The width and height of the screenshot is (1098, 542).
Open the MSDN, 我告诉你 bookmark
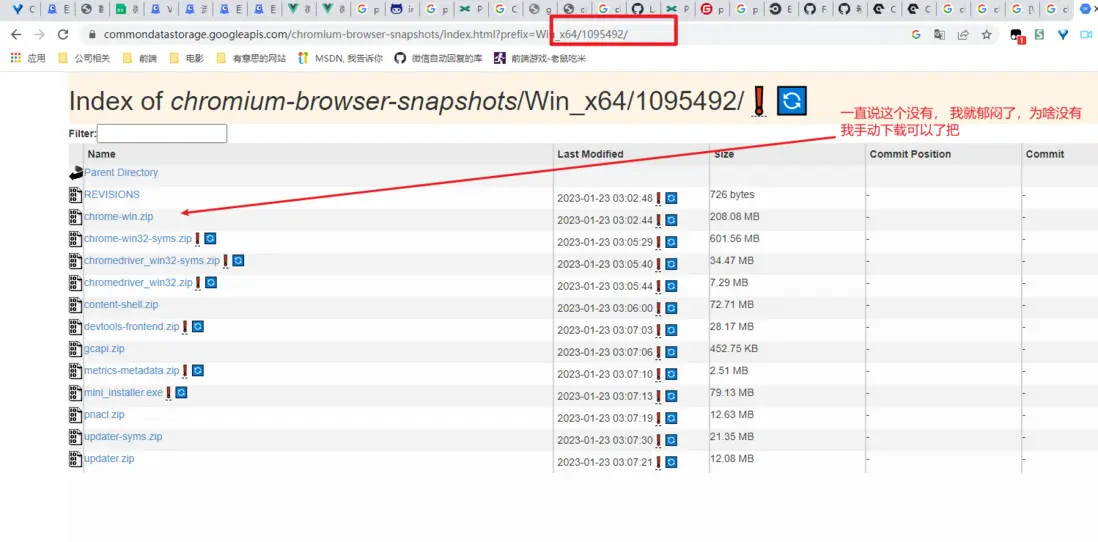[x=340, y=58]
